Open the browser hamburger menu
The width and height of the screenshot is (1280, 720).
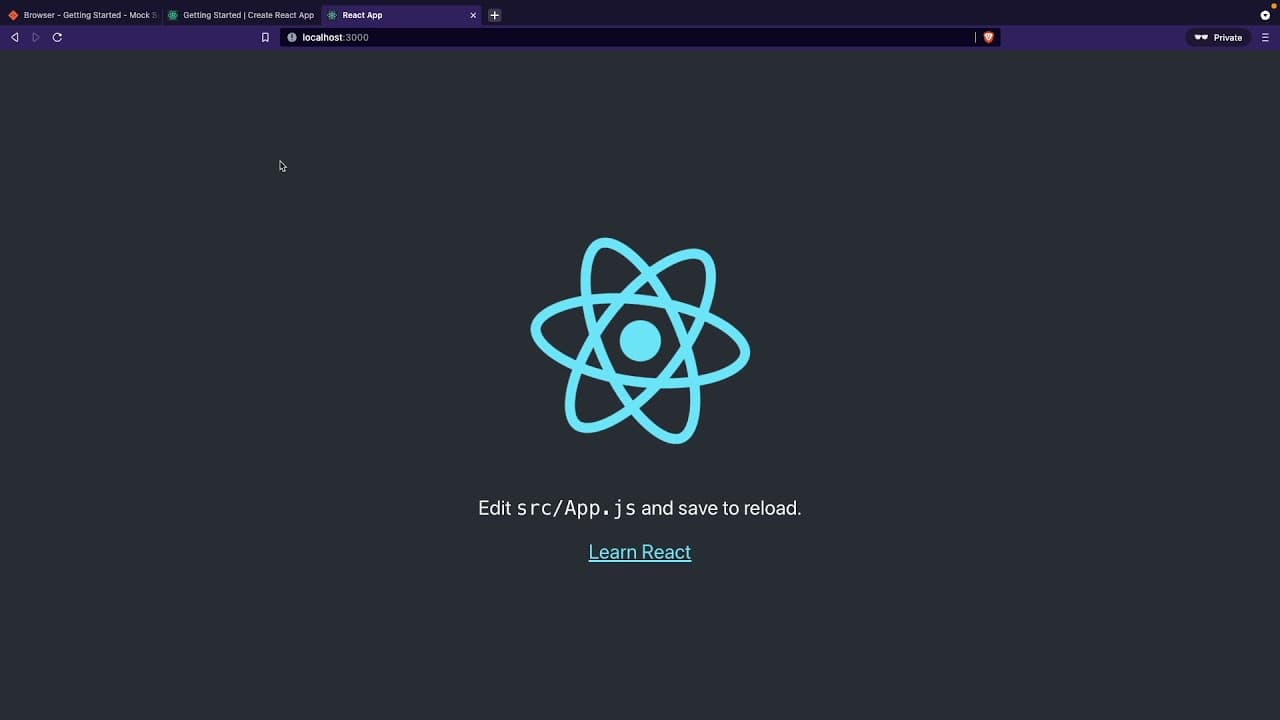pyautogui.click(x=1265, y=37)
